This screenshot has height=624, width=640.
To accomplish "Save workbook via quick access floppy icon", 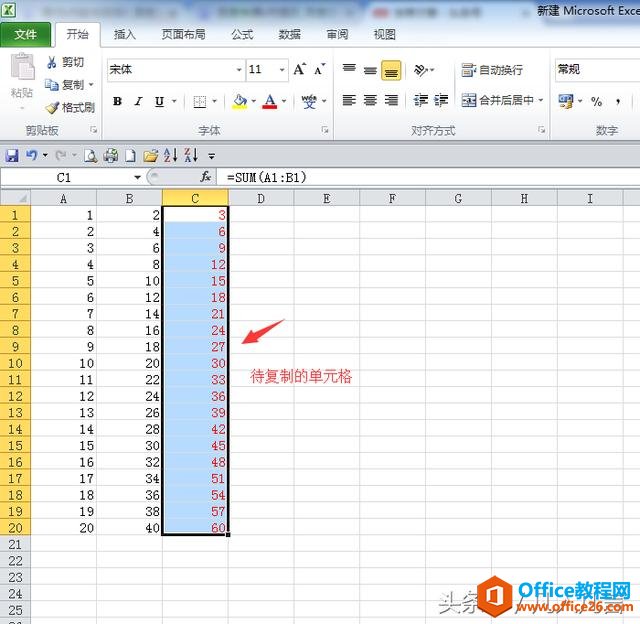I will pyautogui.click(x=12, y=155).
